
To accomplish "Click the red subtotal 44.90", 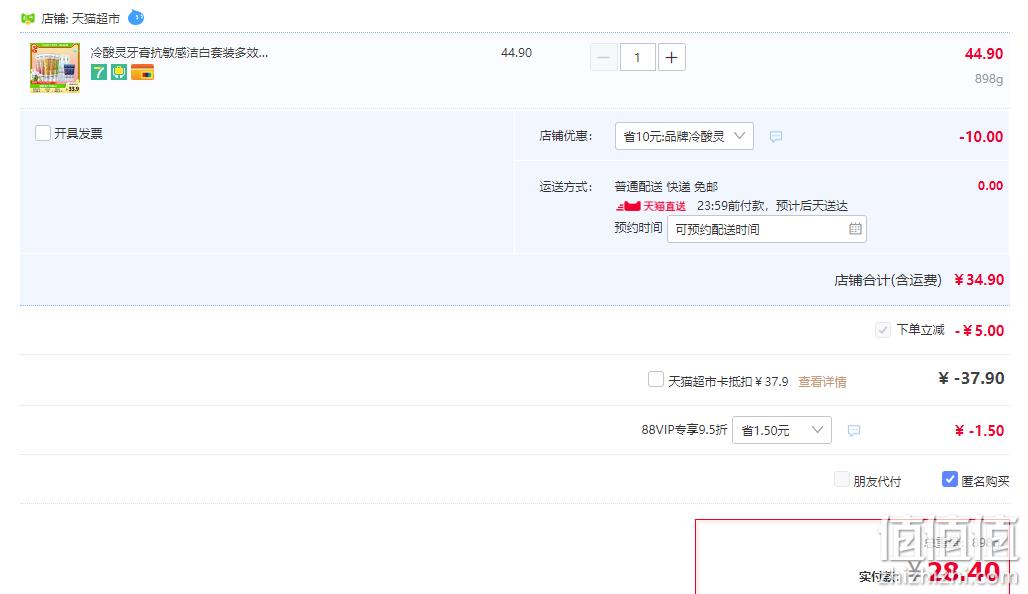I will (x=984, y=54).
